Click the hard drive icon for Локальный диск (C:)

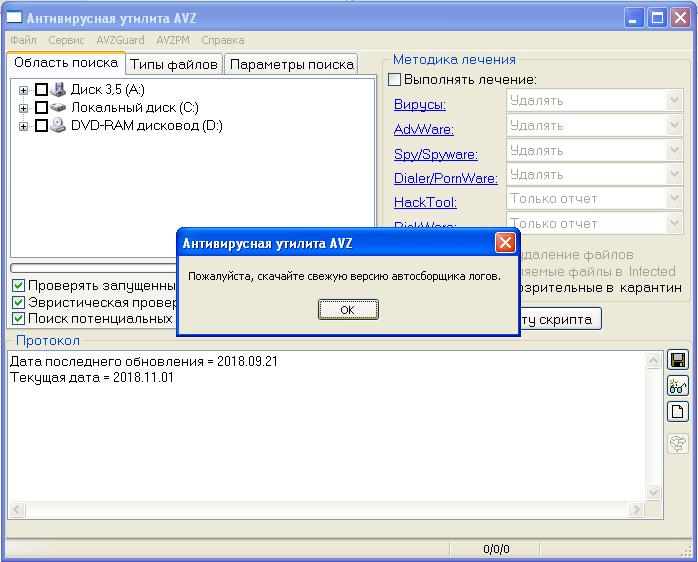pyautogui.click(x=58, y=107)
